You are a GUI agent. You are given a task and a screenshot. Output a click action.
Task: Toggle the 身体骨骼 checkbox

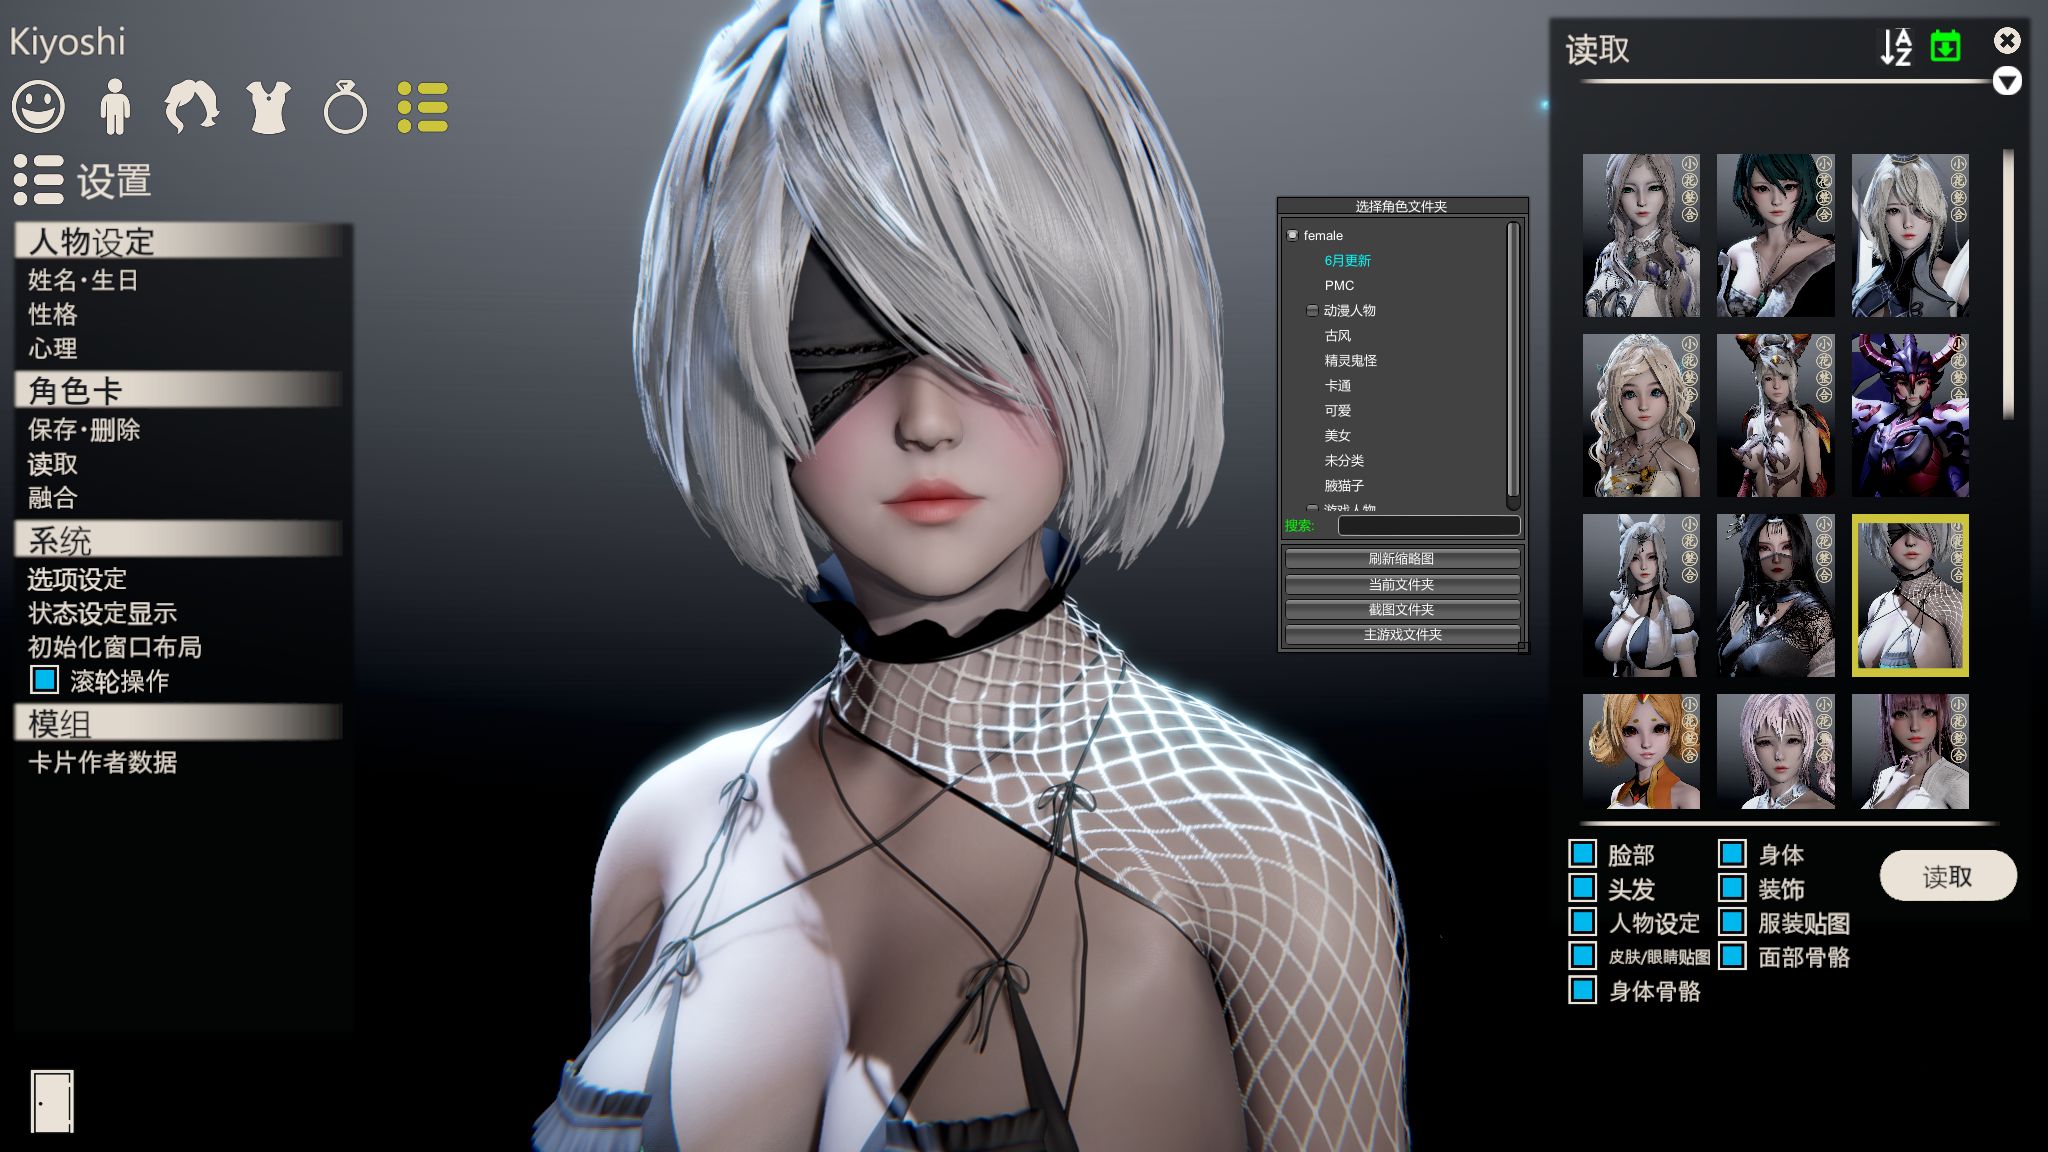point(1582,990)
